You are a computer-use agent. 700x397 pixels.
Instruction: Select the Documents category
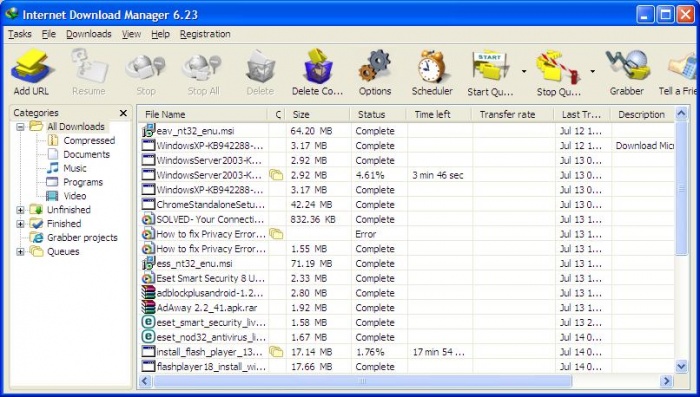(86, 155)
